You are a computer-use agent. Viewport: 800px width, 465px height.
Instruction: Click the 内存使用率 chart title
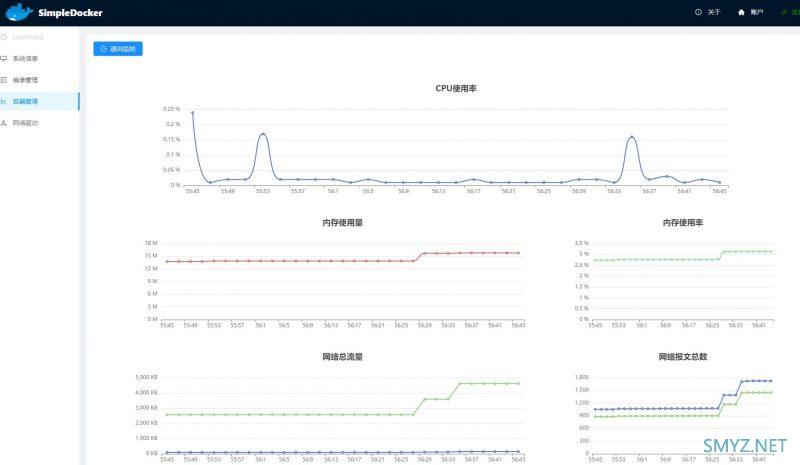683,223
